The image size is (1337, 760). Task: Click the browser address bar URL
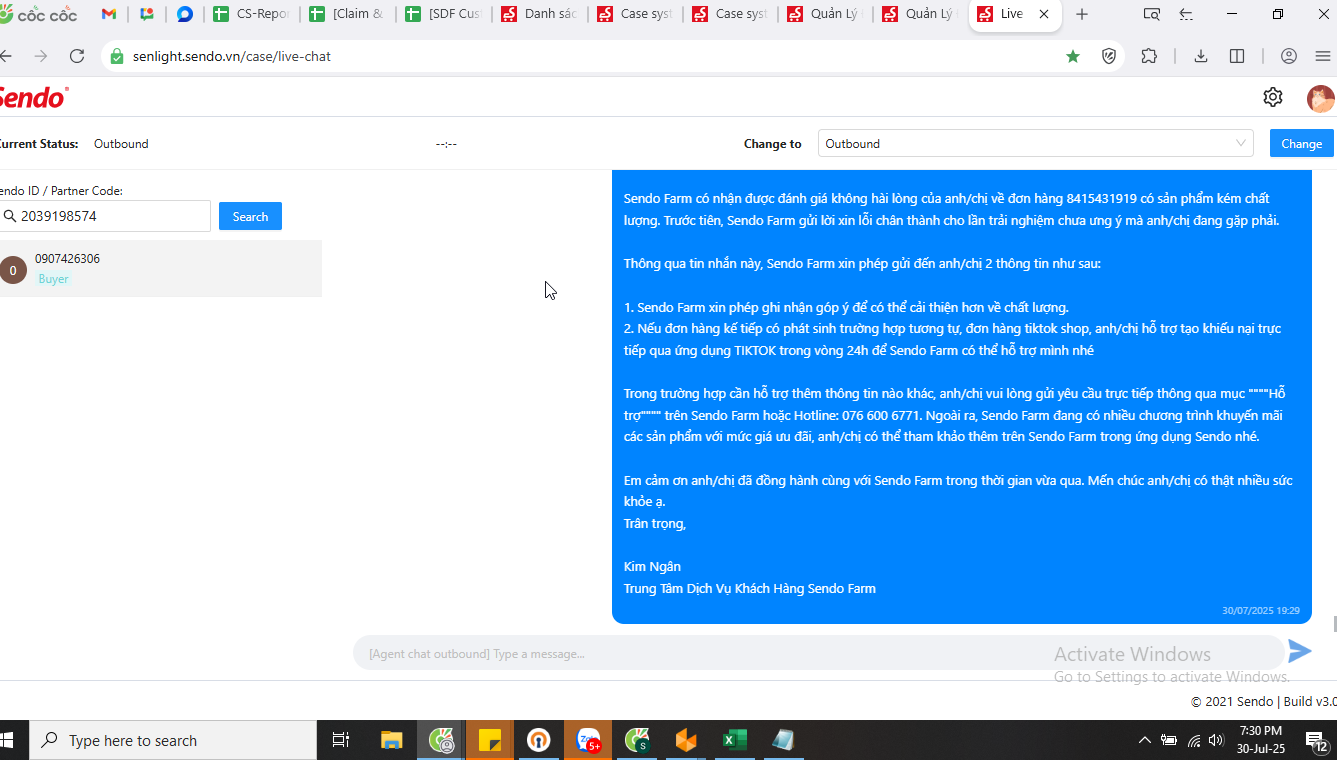pyautogui.click(x=232, y=56)
